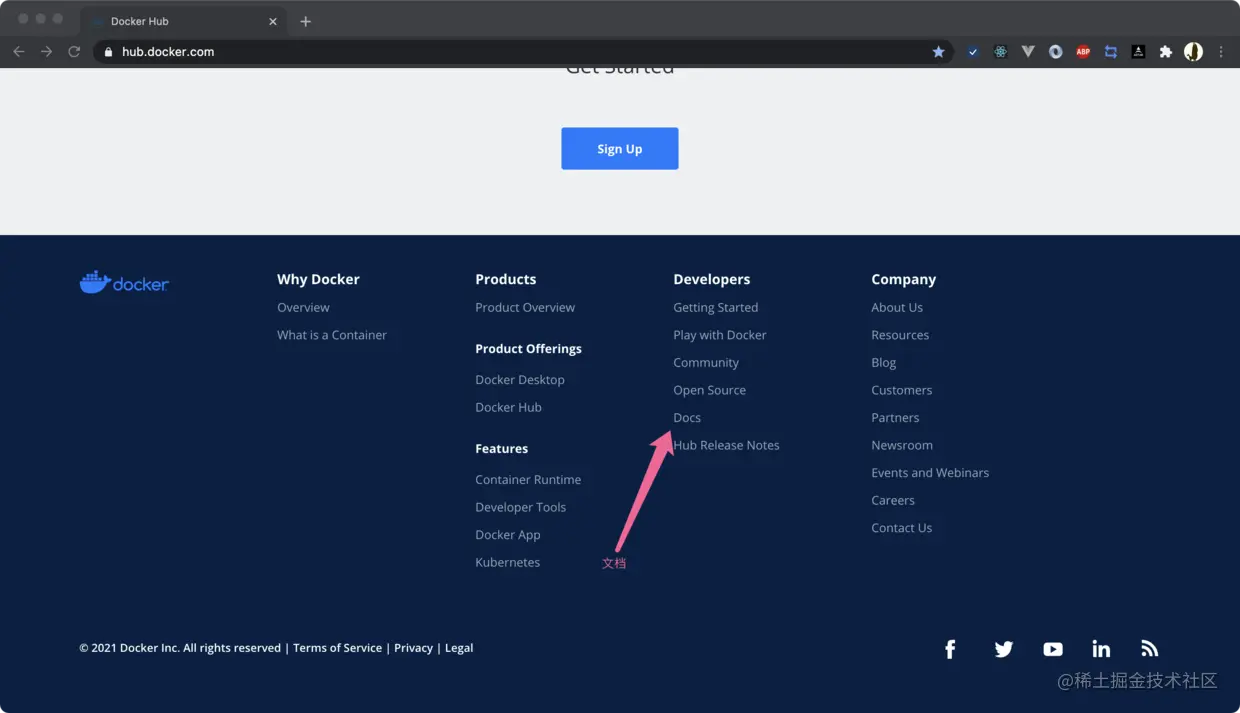The width and height of the screenshot is (1240, 713).
Task: Open the What is a Container link
Action: [332, 335]
